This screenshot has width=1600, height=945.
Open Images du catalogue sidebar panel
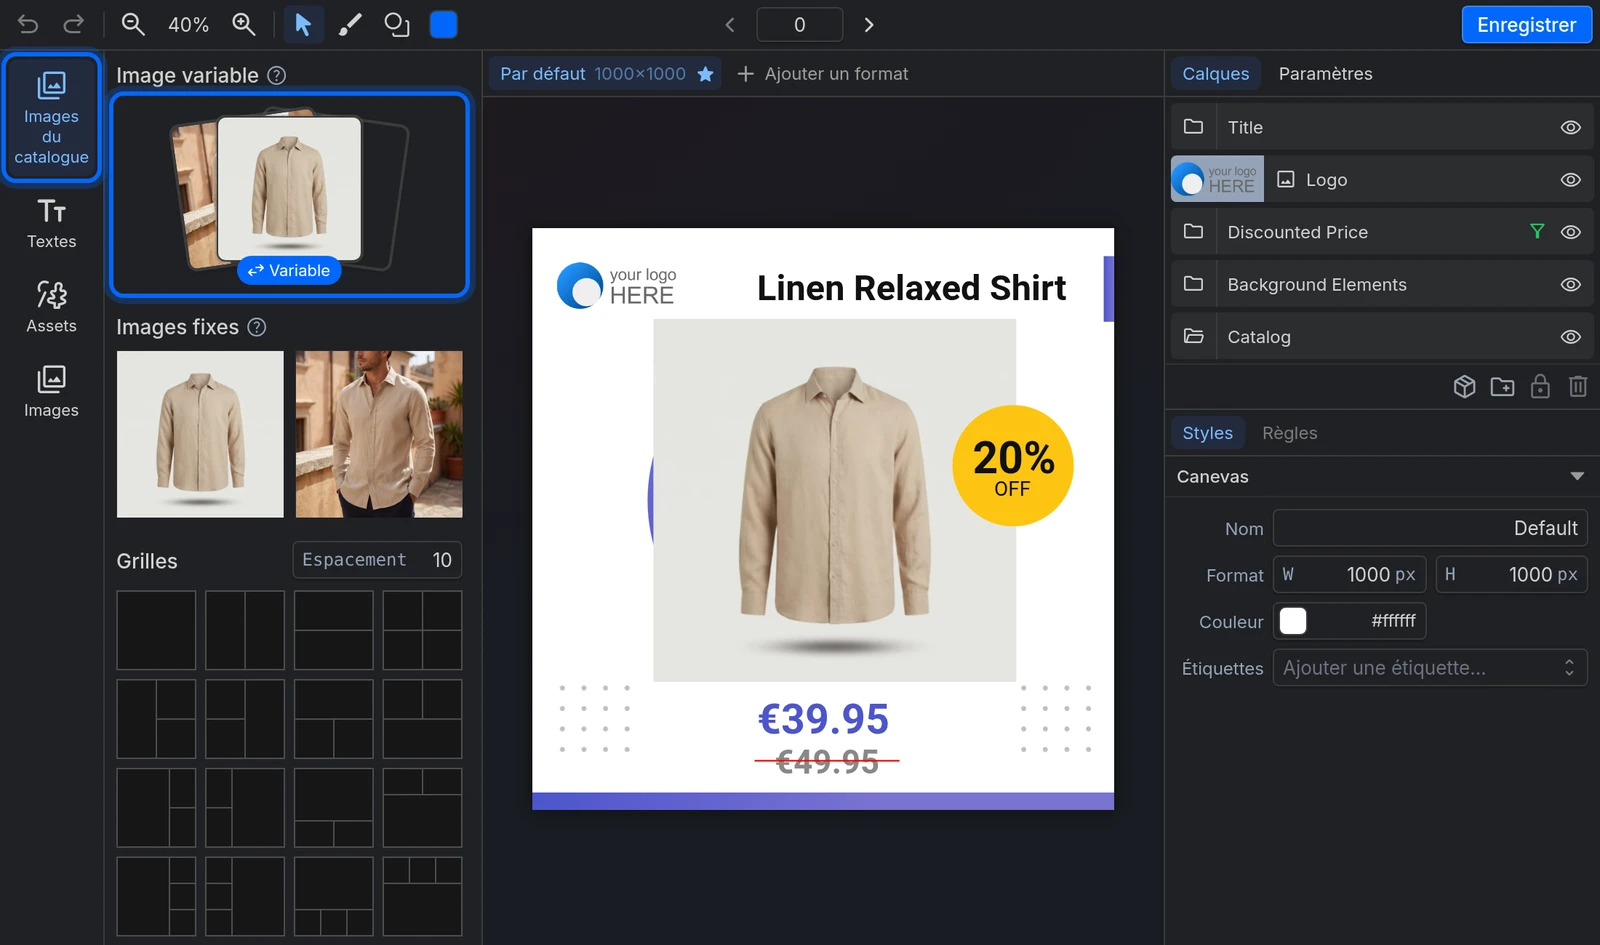[x=51, y=118]
